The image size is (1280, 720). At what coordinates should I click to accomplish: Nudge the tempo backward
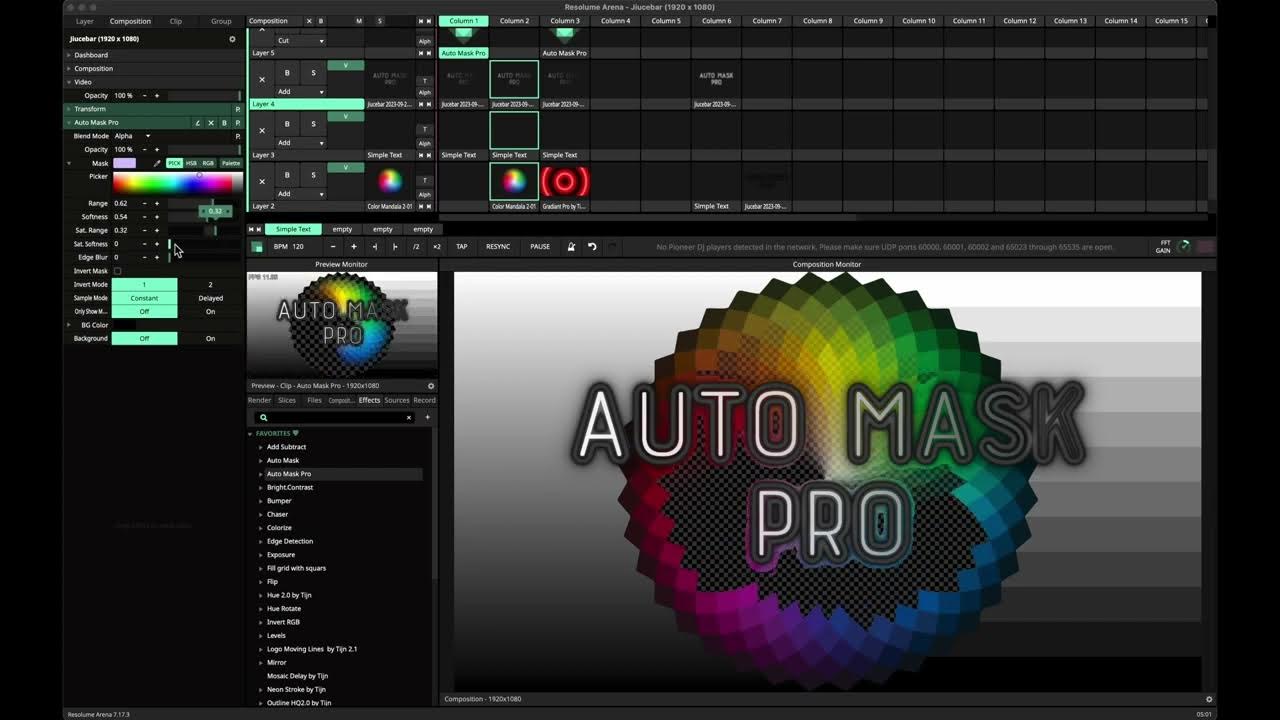[x=374, y=246]
